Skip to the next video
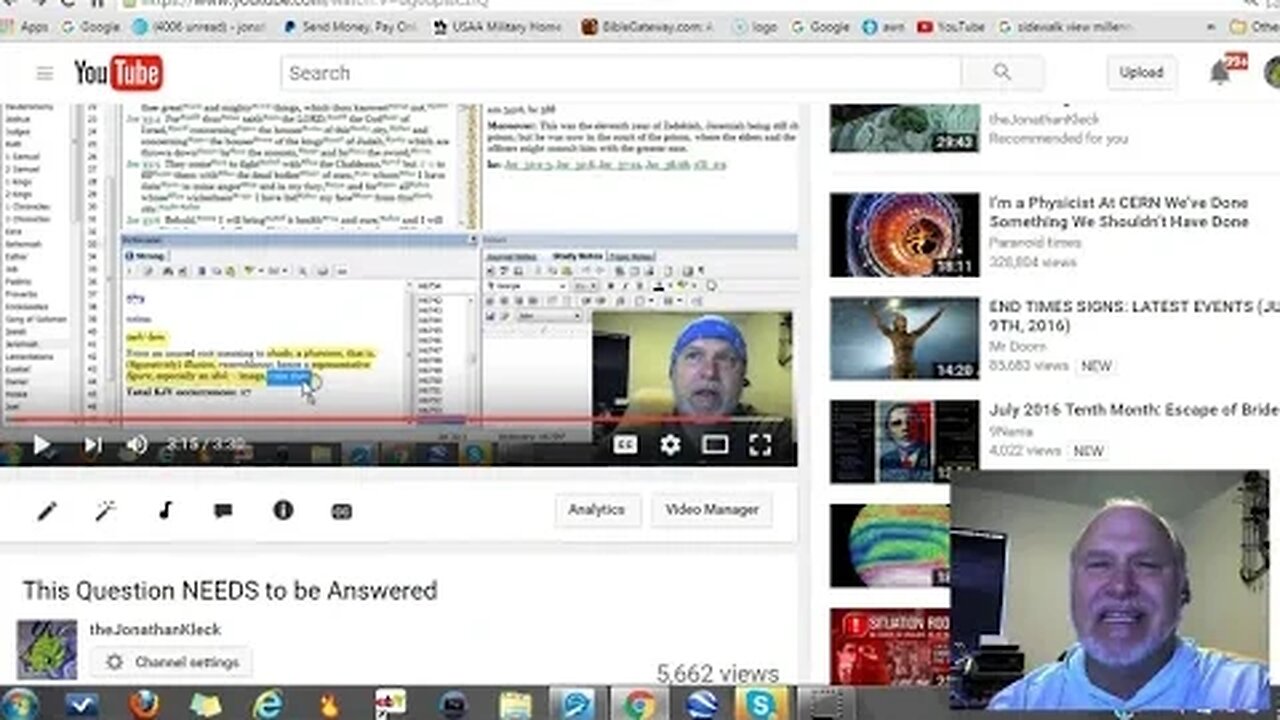The width and height of the screenshot is (1280, 720). tap(92, 445)
